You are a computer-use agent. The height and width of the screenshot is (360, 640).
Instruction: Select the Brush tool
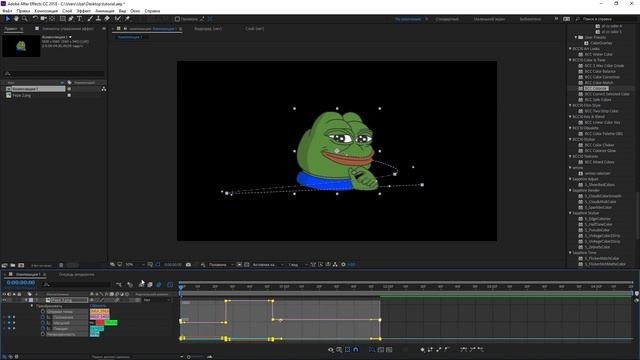pyautogui.click(x=90, y=19)
